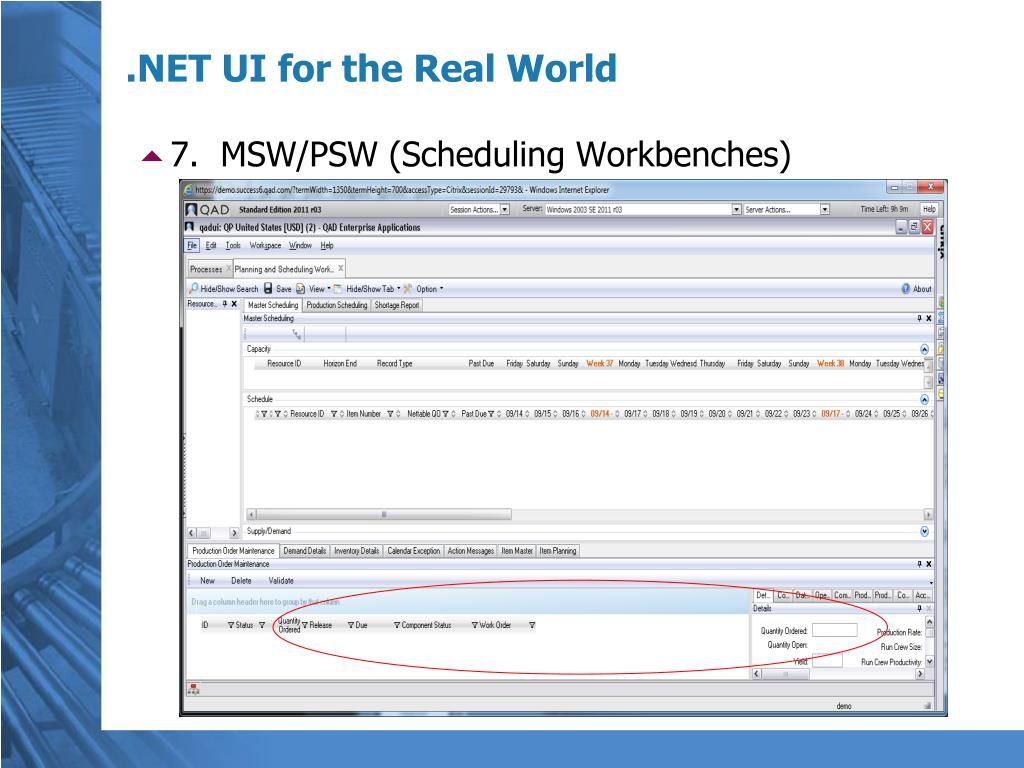Switch to the Action Messages tab
1024x768 pixels.
click(471, 551)
